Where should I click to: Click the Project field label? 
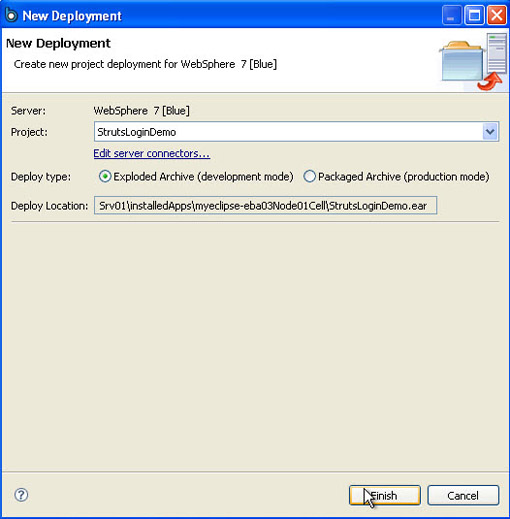pyautogui.click(x=29, y=132)
